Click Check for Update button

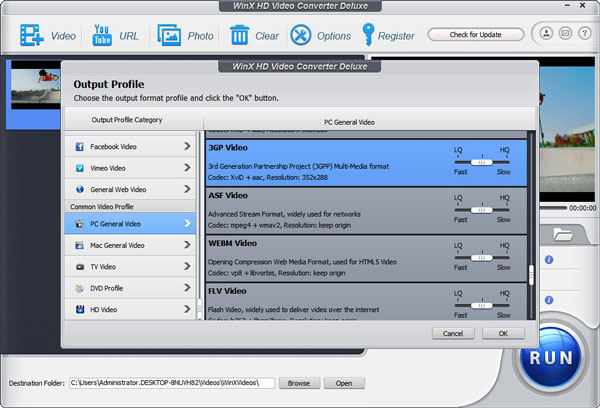pos(475,34)
